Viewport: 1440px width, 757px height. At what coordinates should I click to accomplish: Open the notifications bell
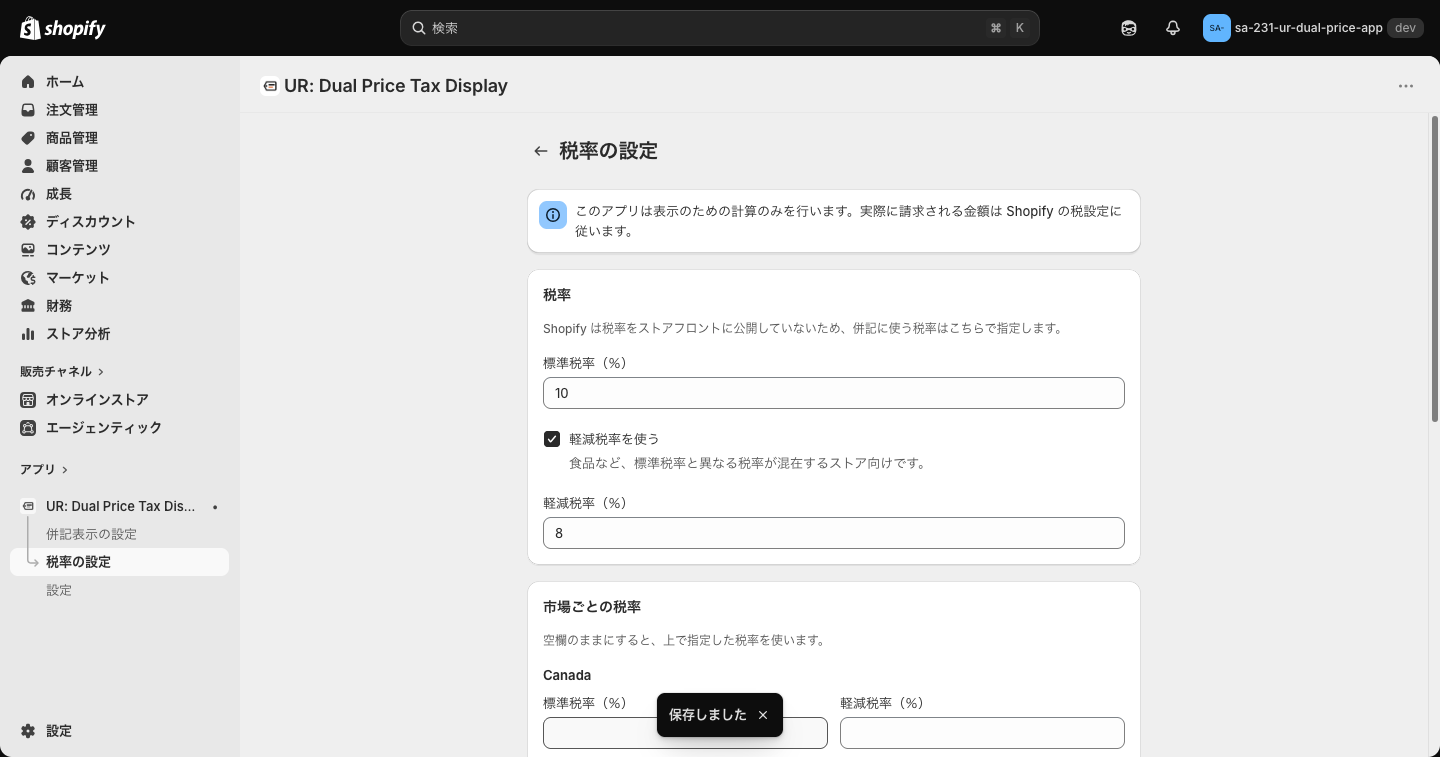(1173, 28)
